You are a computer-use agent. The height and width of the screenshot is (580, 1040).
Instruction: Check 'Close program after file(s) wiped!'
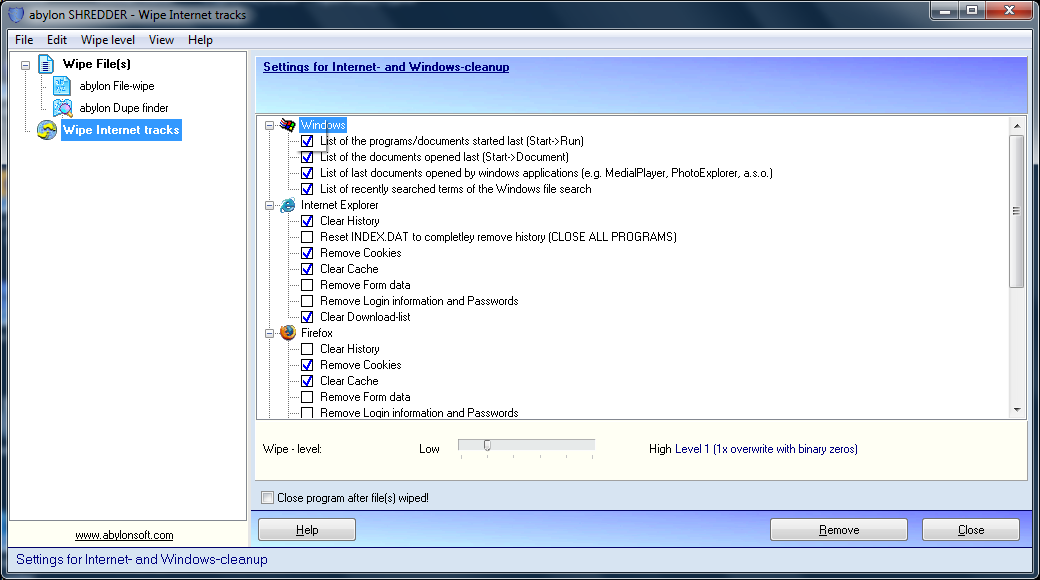click(x=267, y=498)
